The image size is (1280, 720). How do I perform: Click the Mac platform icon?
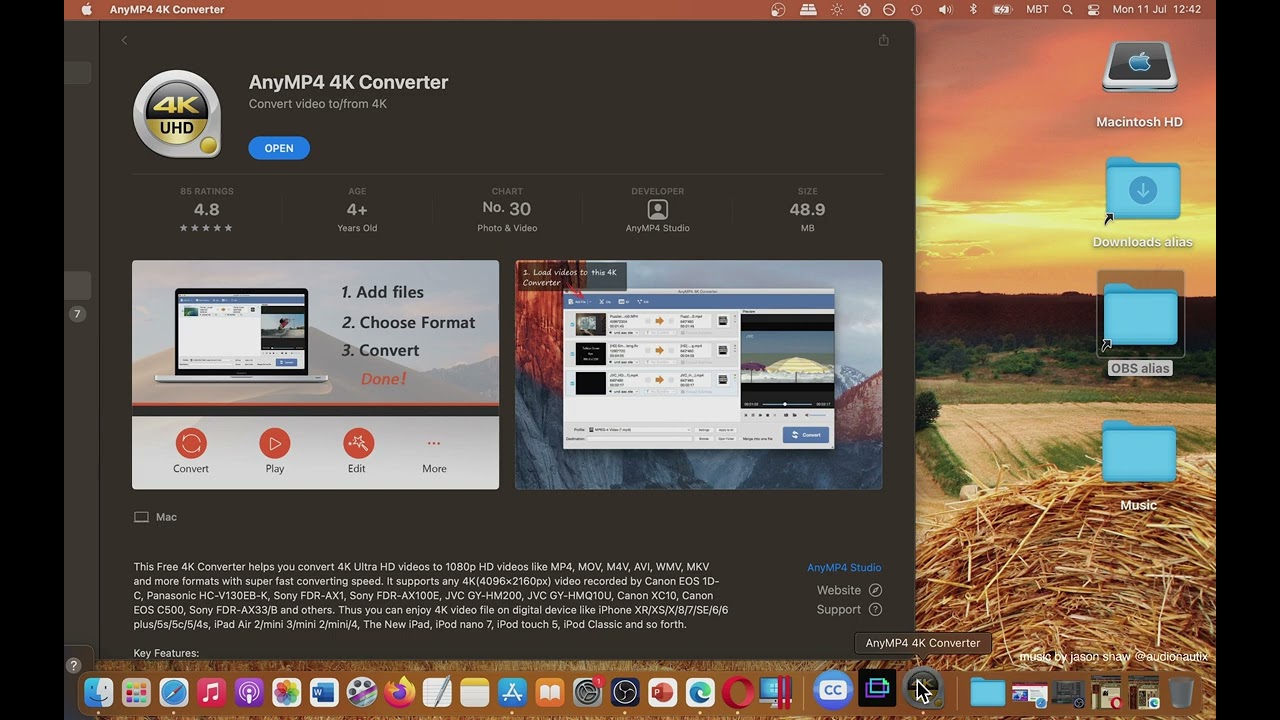[141, 517]
